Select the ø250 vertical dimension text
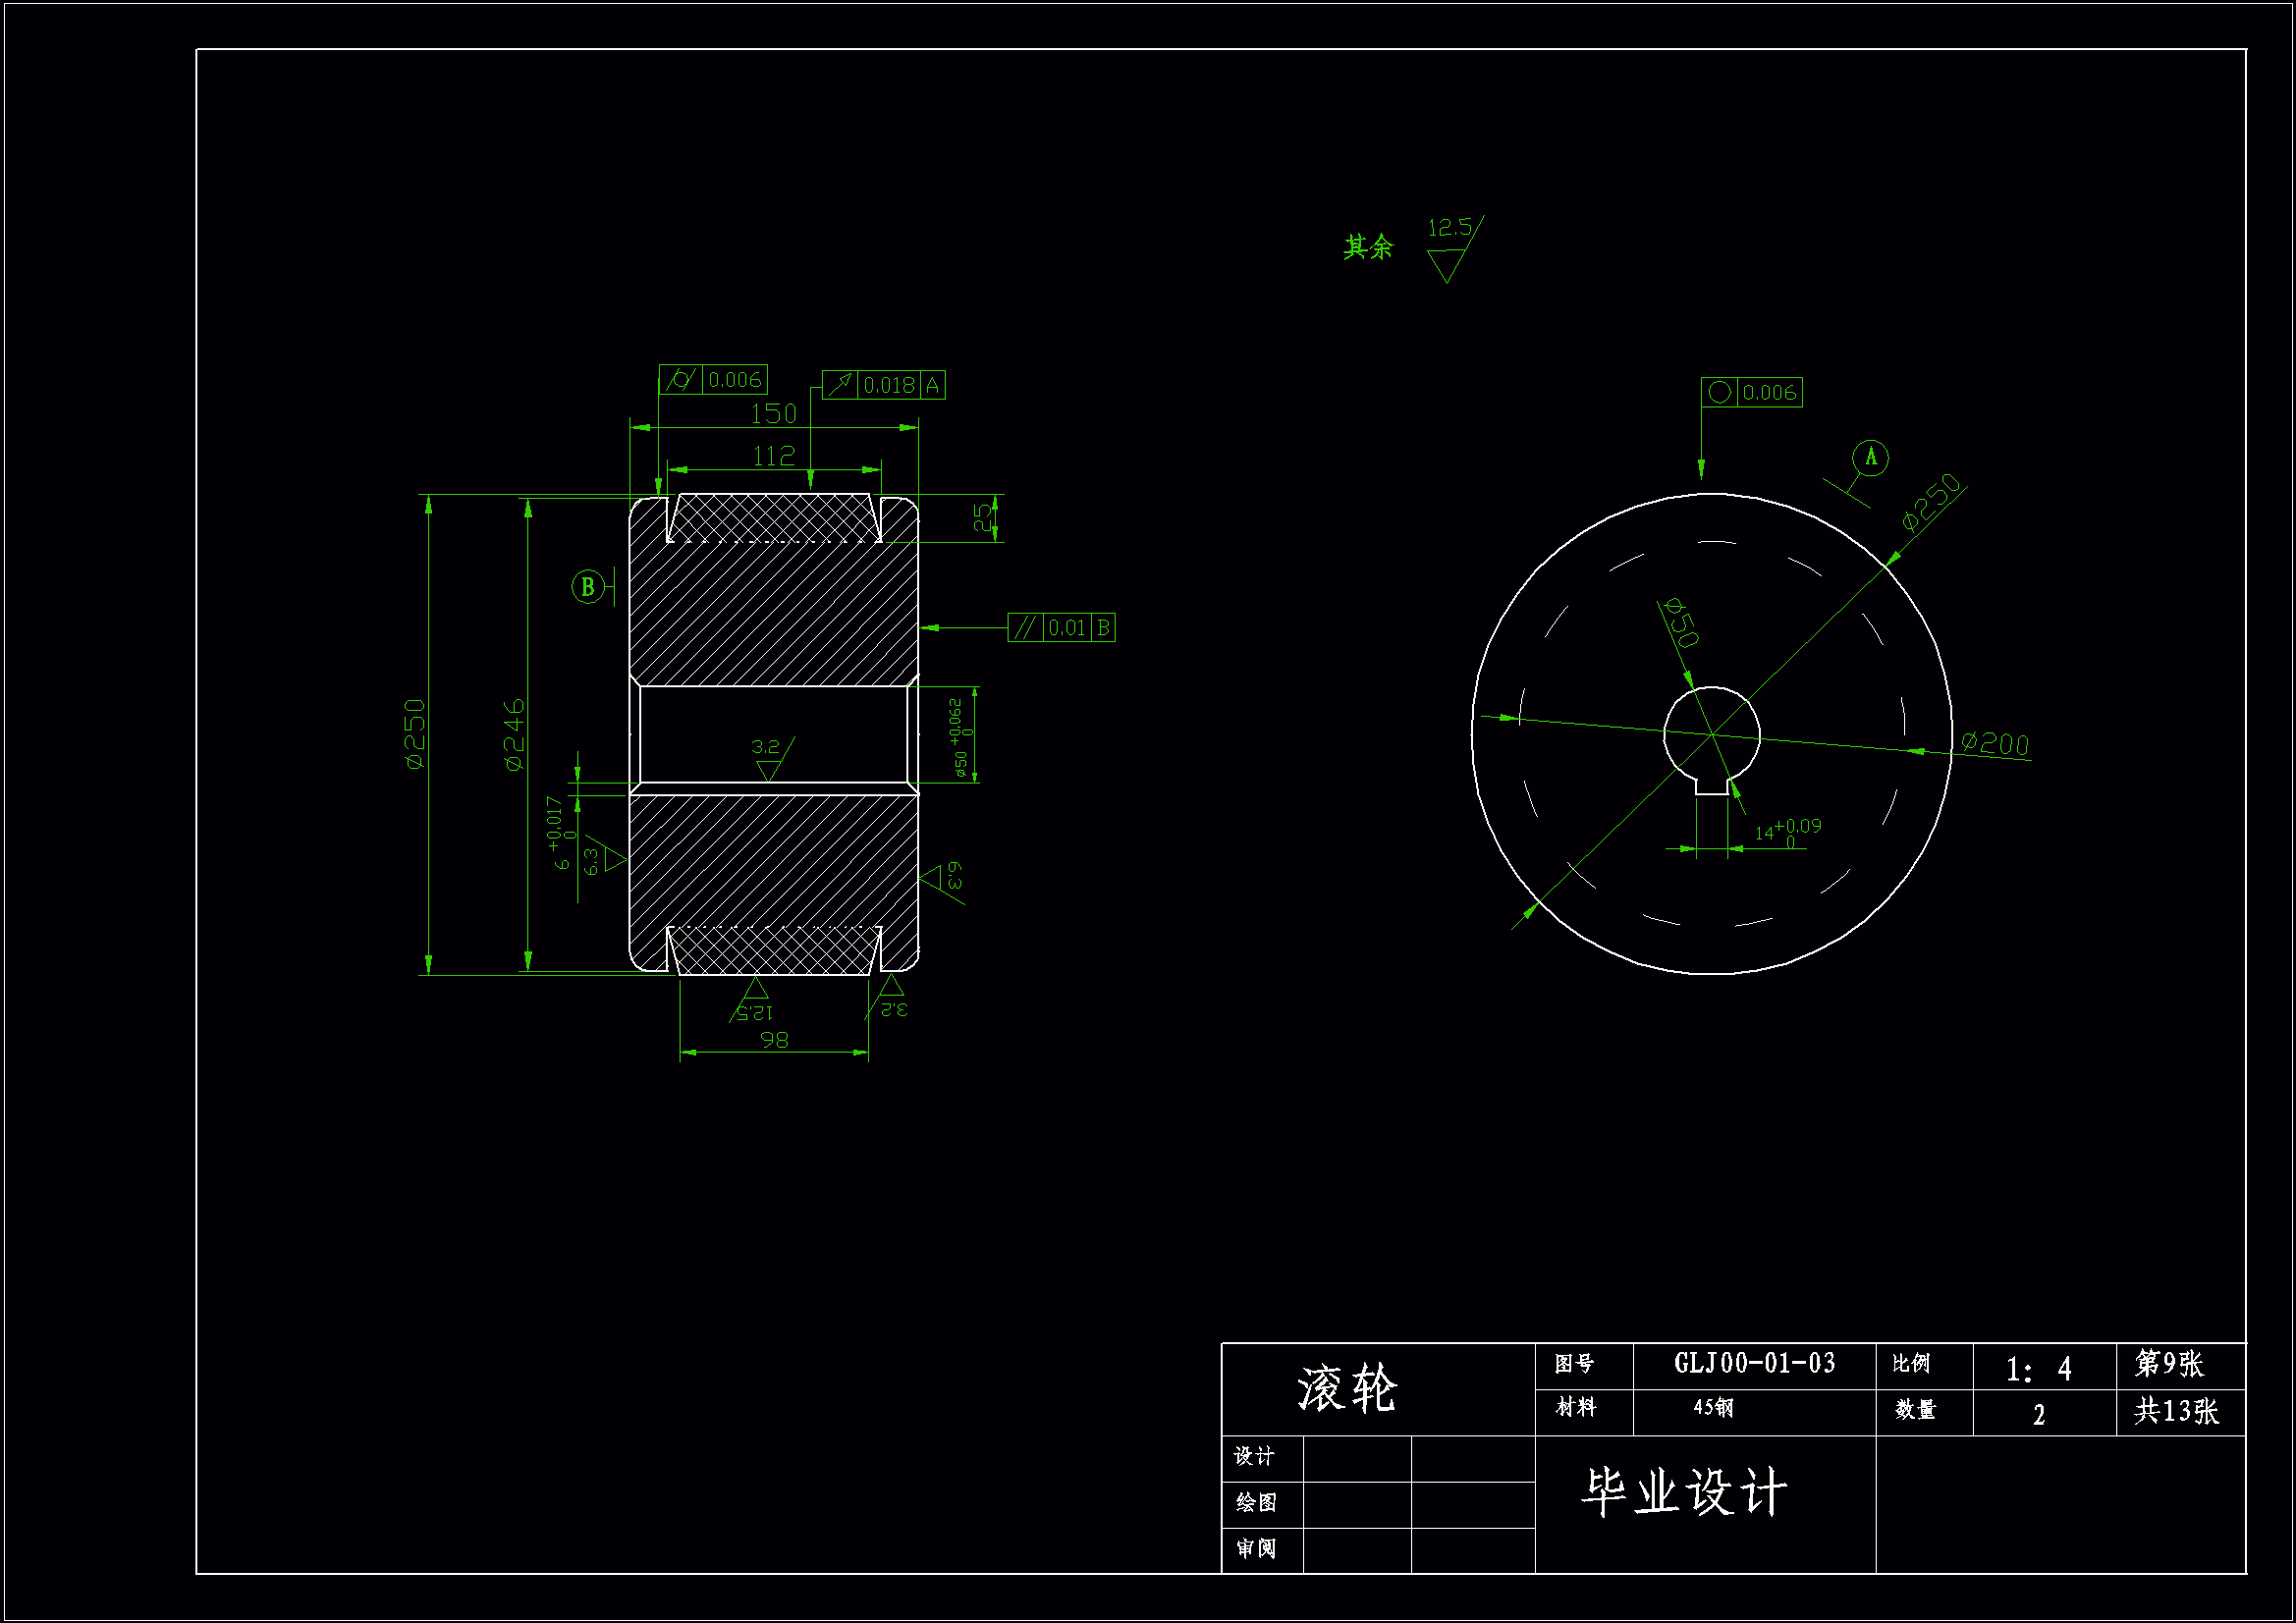The width and height of the screenshot is (2296, 1623). coord(414,734)
